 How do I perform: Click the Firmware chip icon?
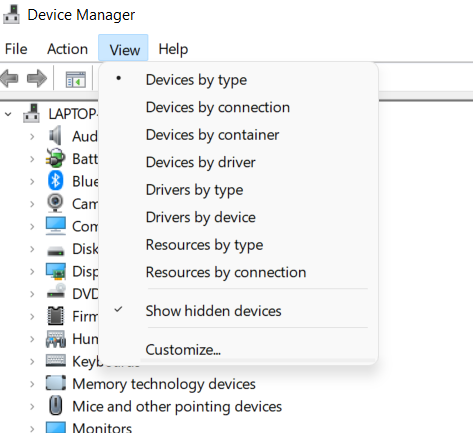[56, 316]
